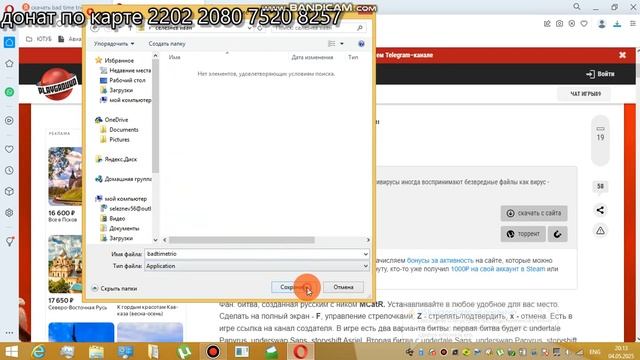This screenshot has width=640, height=360.
Task: Open the sidebar settings gear icon
Action: pyautogui.click(x=9, y=213)
